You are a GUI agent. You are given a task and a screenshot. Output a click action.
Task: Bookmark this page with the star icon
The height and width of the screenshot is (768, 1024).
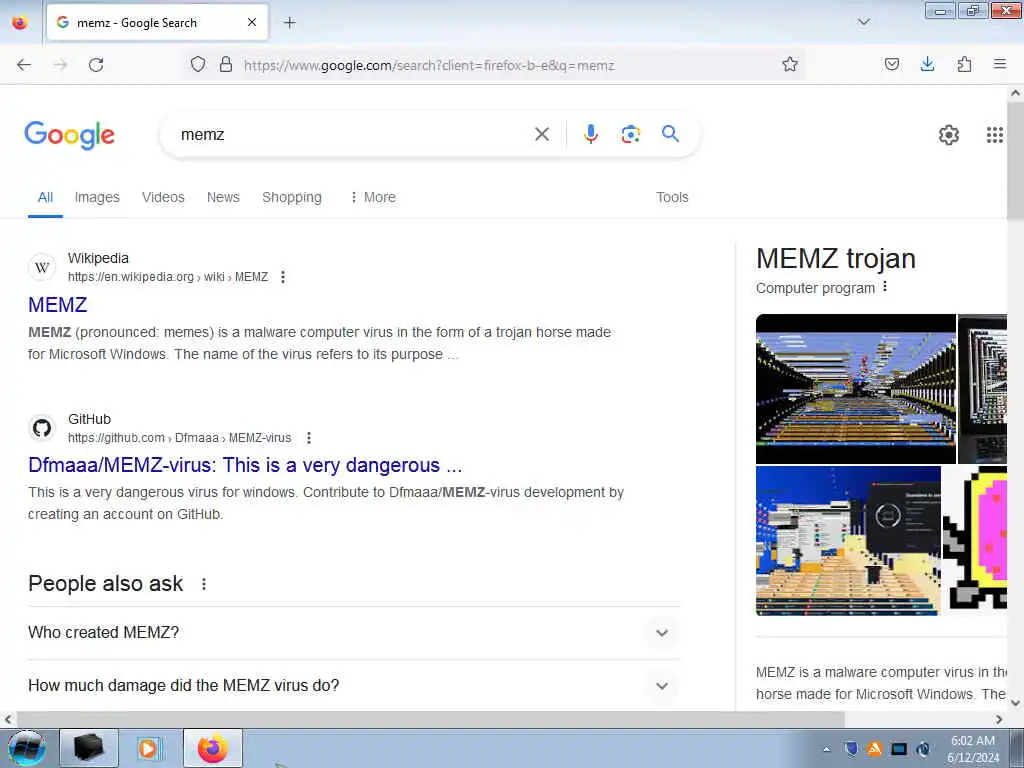click(790, 64)
